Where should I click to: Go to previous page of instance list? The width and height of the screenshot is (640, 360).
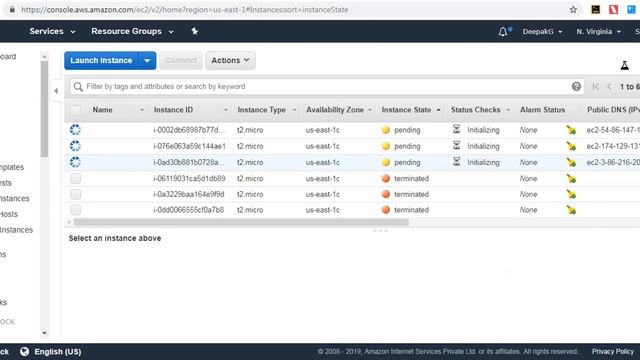point(609,87)
